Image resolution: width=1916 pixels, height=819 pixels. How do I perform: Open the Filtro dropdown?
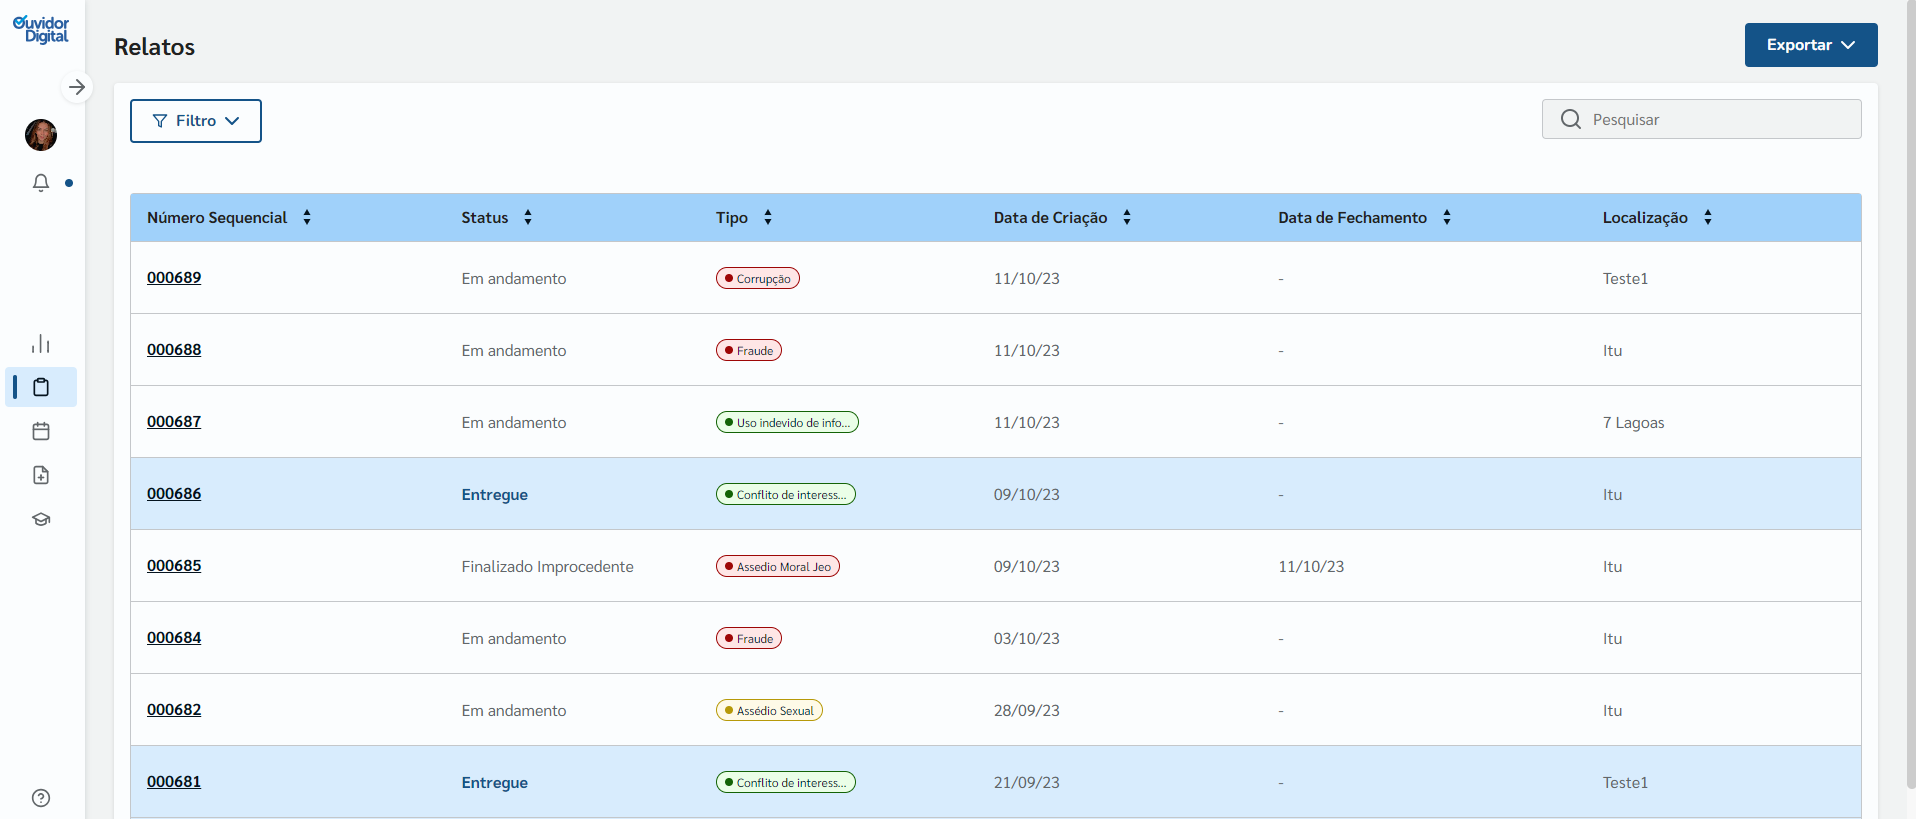(x=196, y=121)
